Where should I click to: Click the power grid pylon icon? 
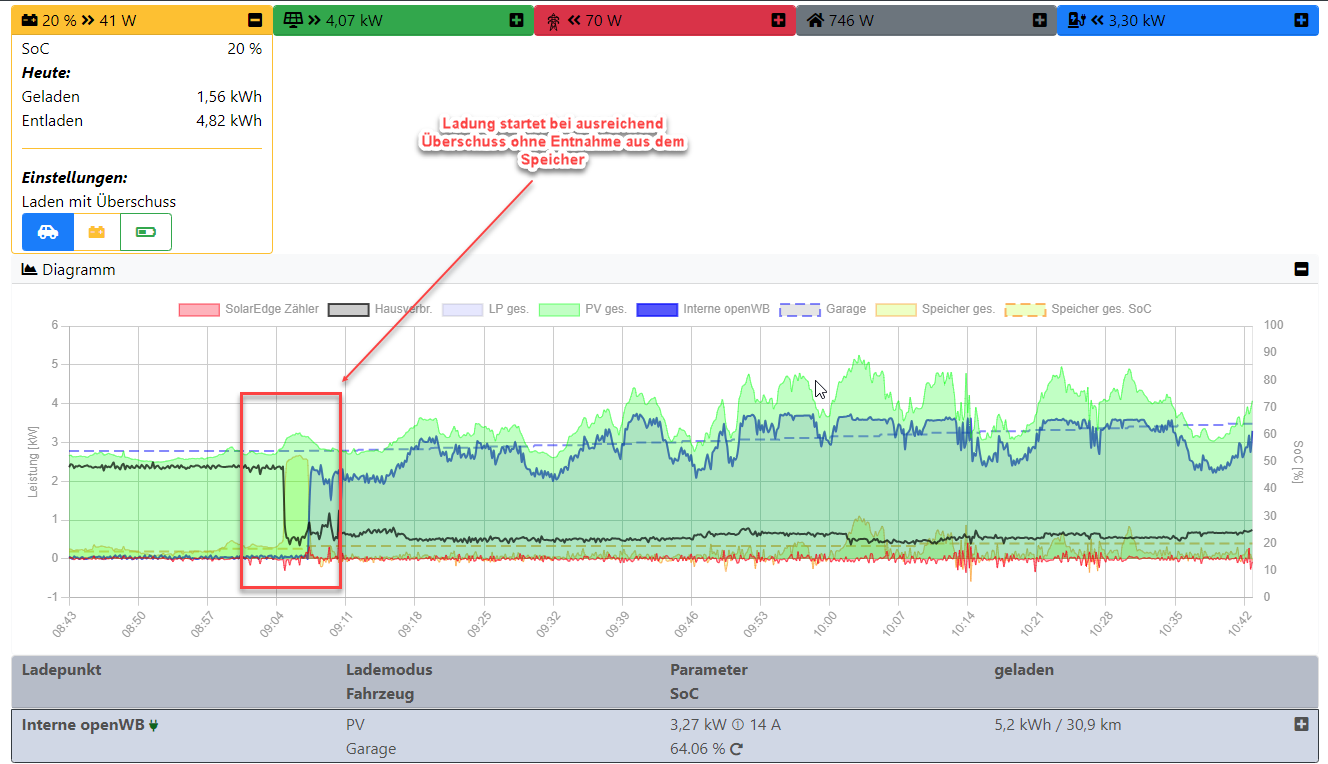pos(551,20)
